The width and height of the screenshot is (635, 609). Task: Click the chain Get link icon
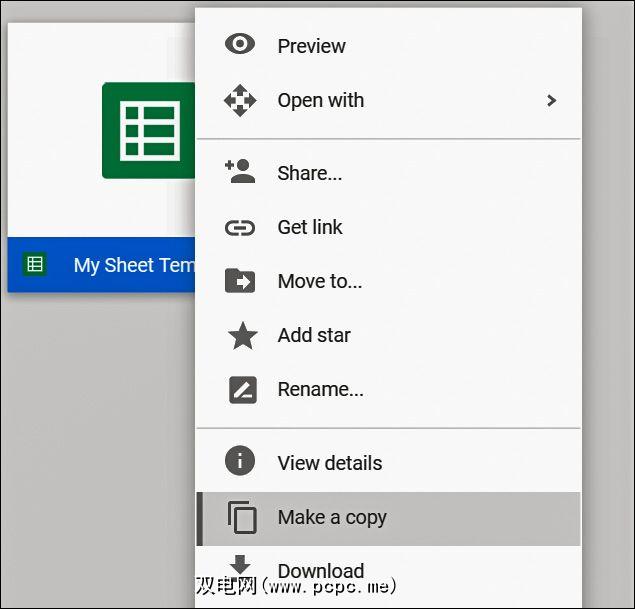(x=240, y=227)
